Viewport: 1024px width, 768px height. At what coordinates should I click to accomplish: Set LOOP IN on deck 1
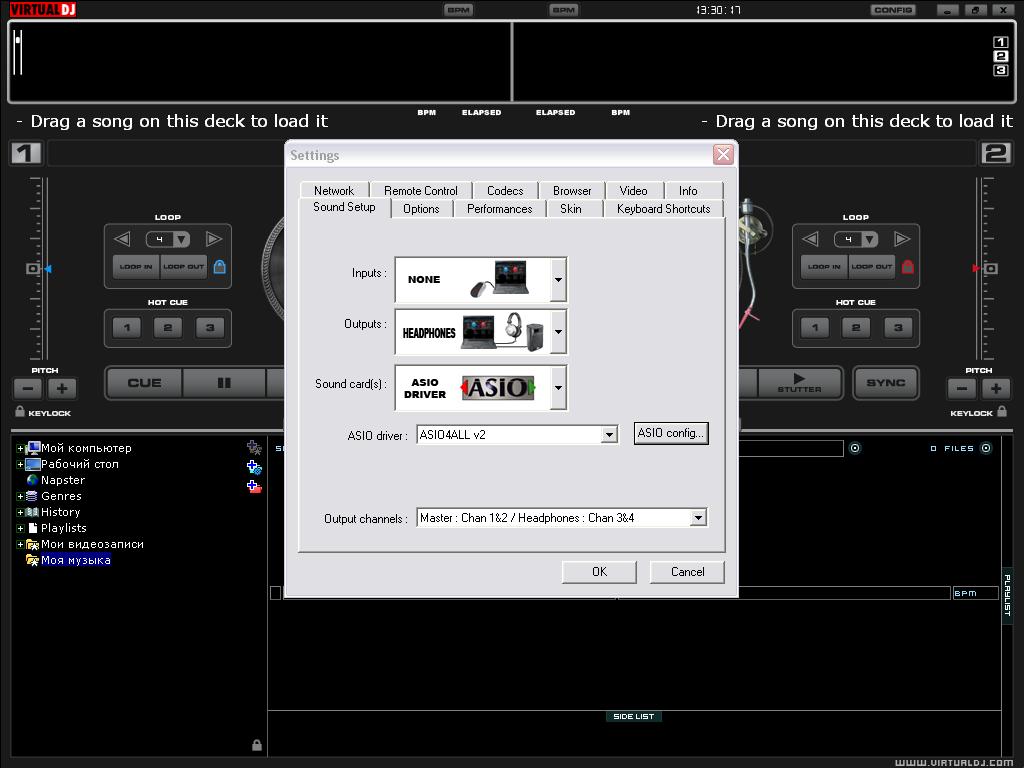coord(136,266)
